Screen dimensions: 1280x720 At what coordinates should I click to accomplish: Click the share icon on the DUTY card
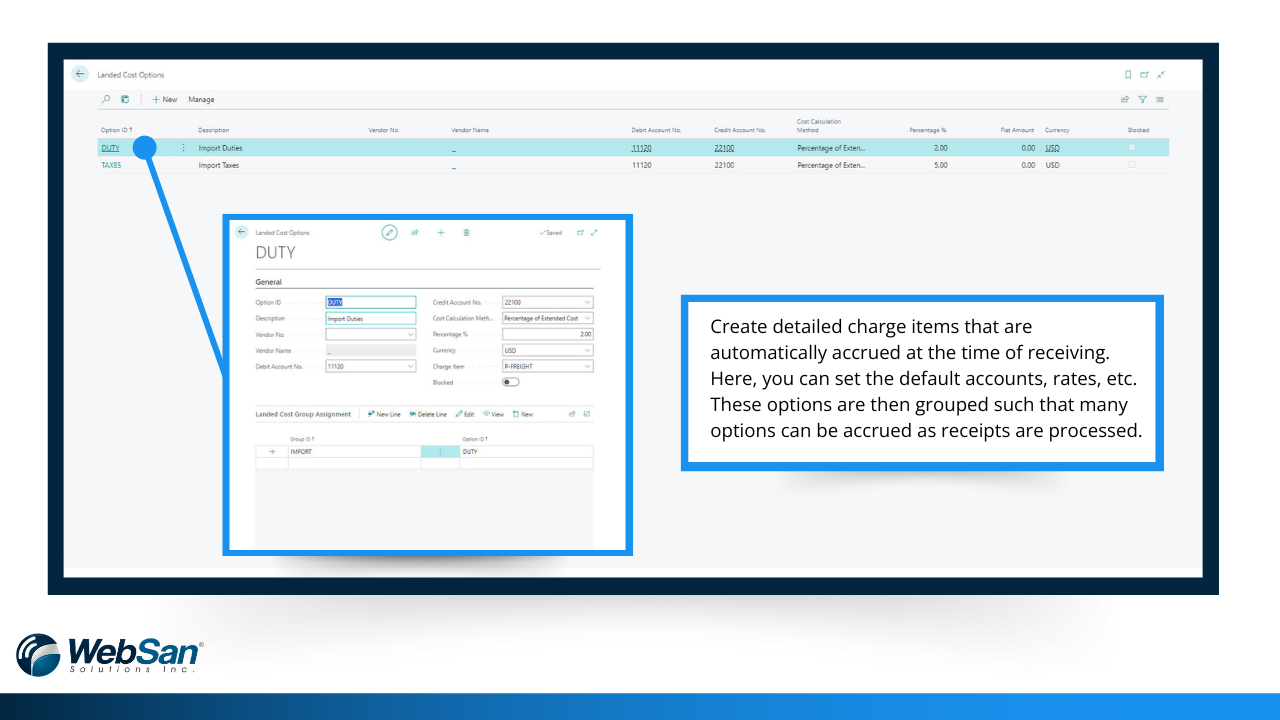pyautogui.click(x=415, y=232)
